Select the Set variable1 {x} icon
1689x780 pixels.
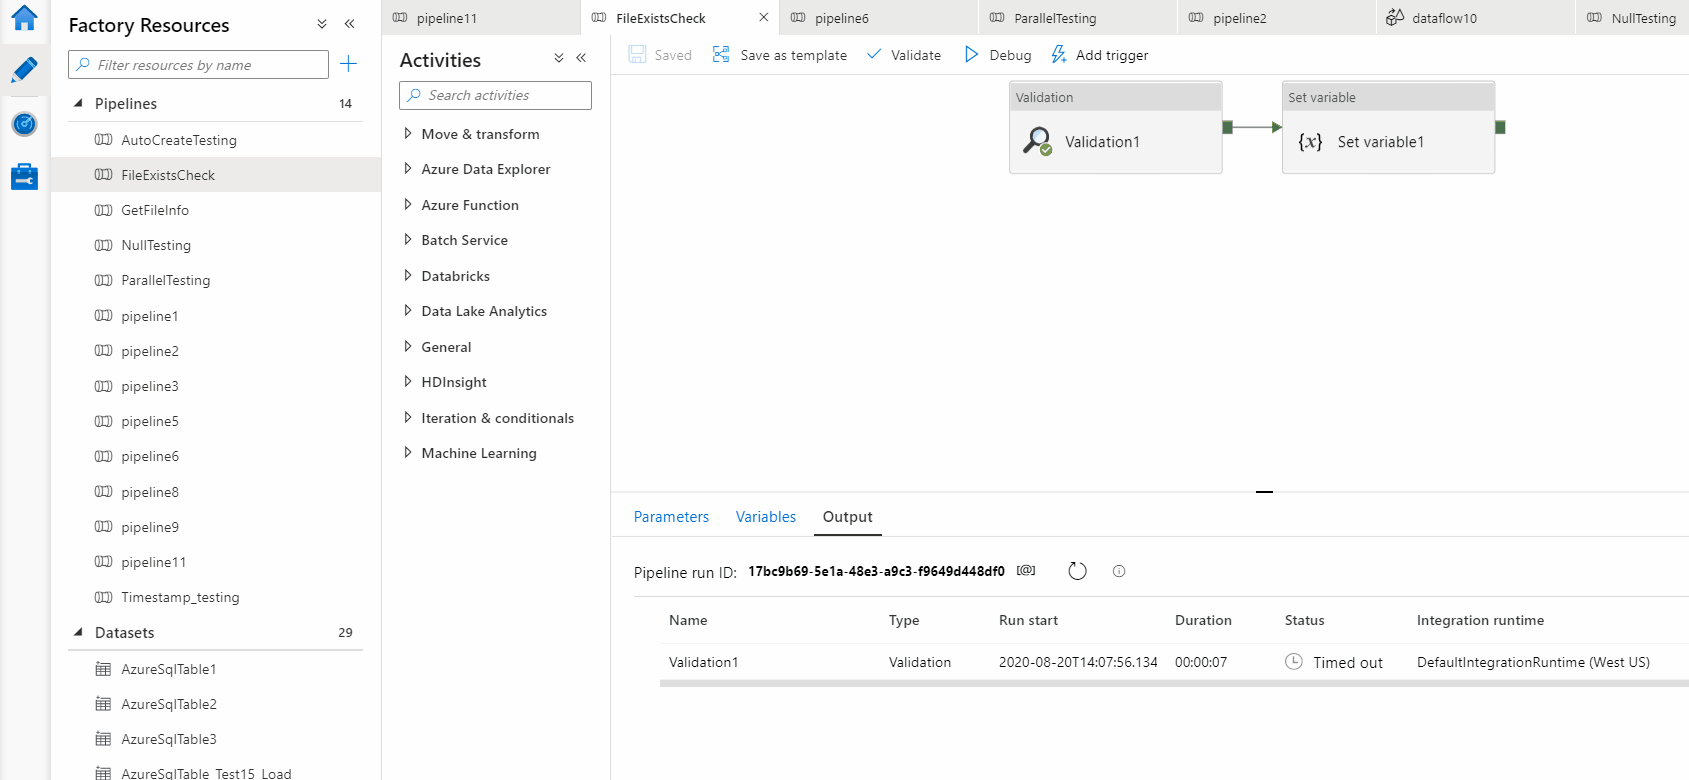pos(1310,142)
